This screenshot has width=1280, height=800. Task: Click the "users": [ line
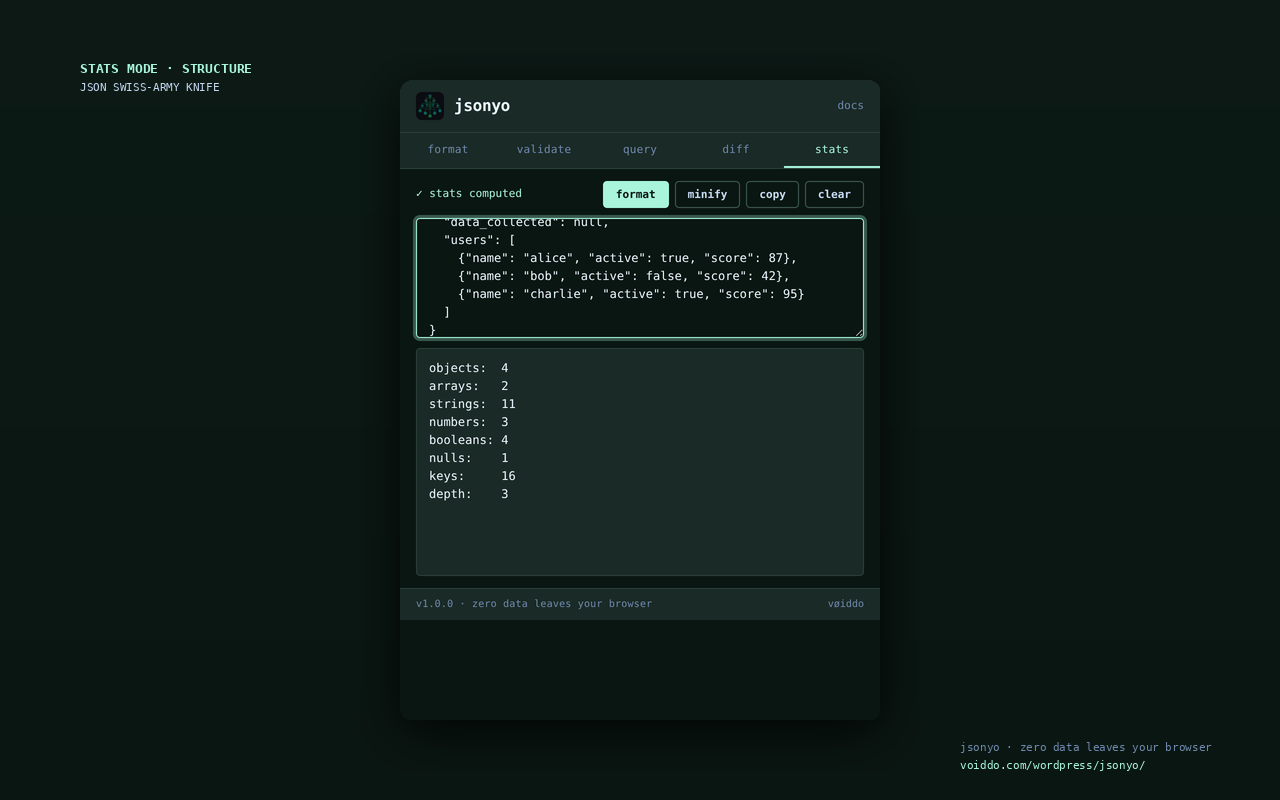(x=480, y=240)
